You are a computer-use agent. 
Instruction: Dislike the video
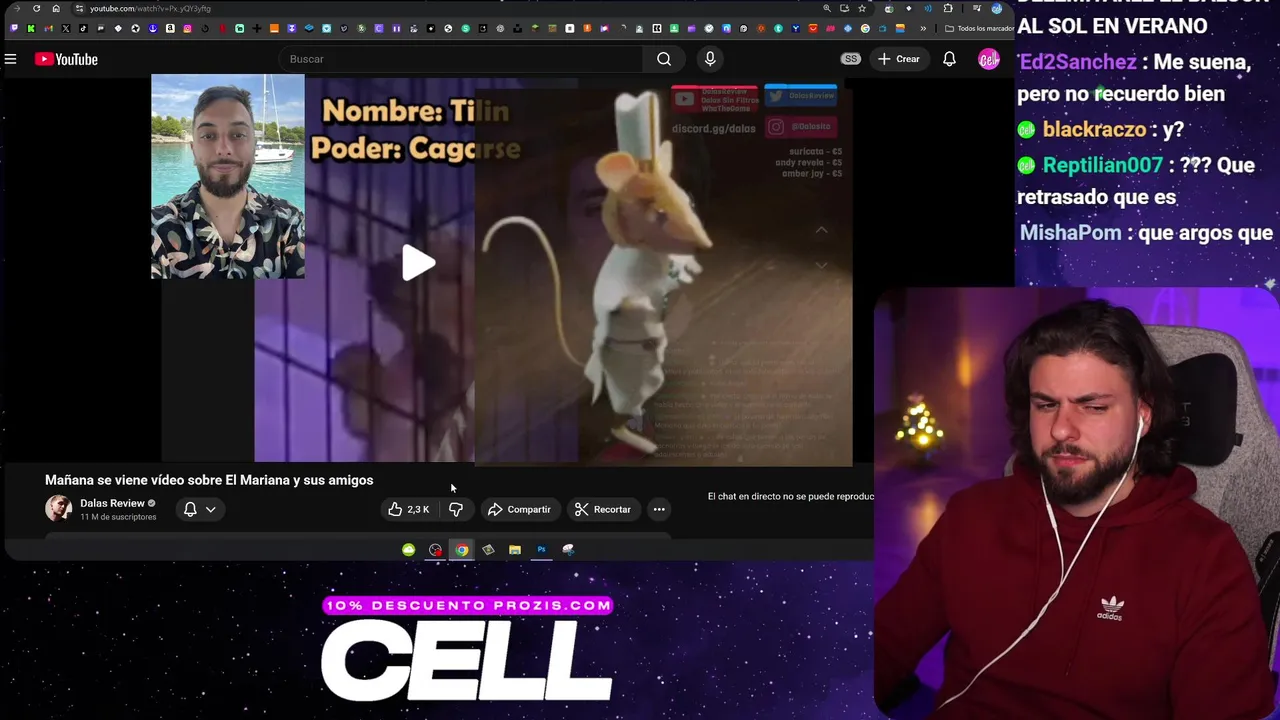[456, 509]
